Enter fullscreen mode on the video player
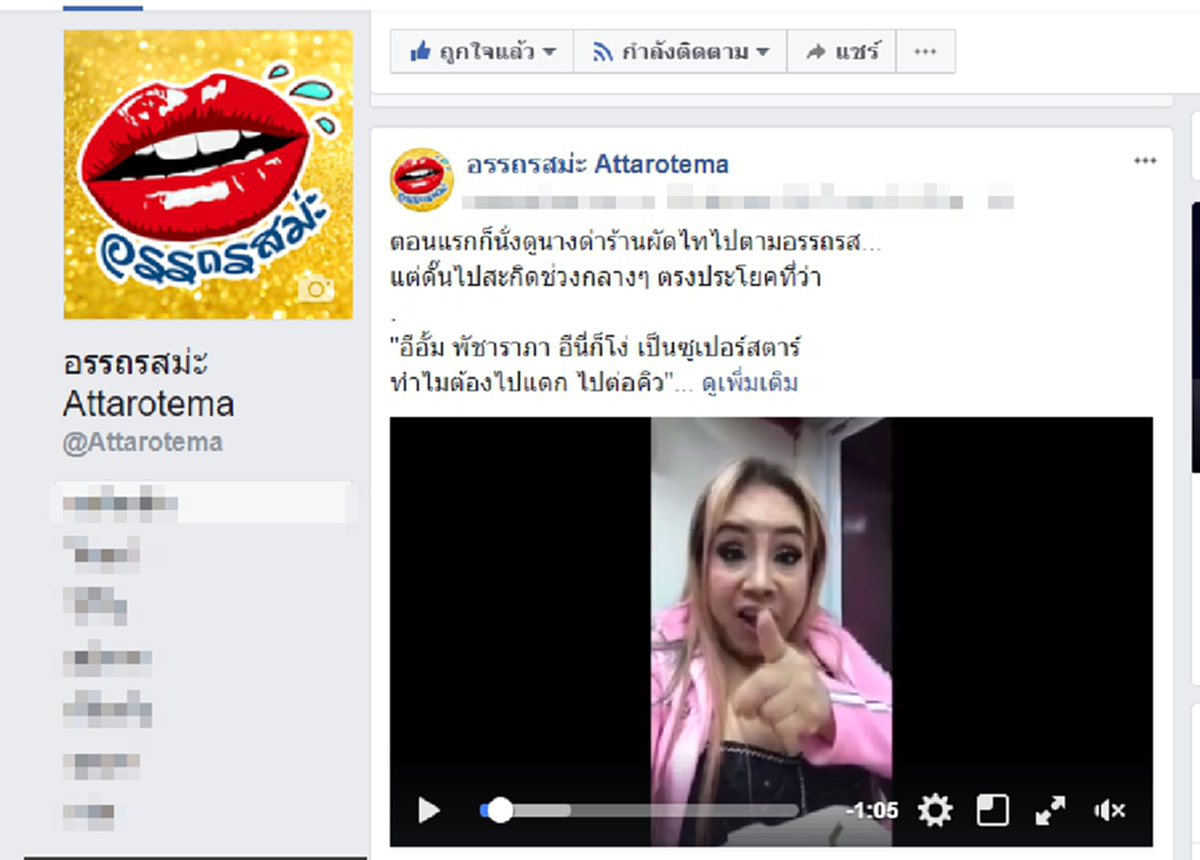Viewport: 1200px width, 860px height. point(1049,811)
